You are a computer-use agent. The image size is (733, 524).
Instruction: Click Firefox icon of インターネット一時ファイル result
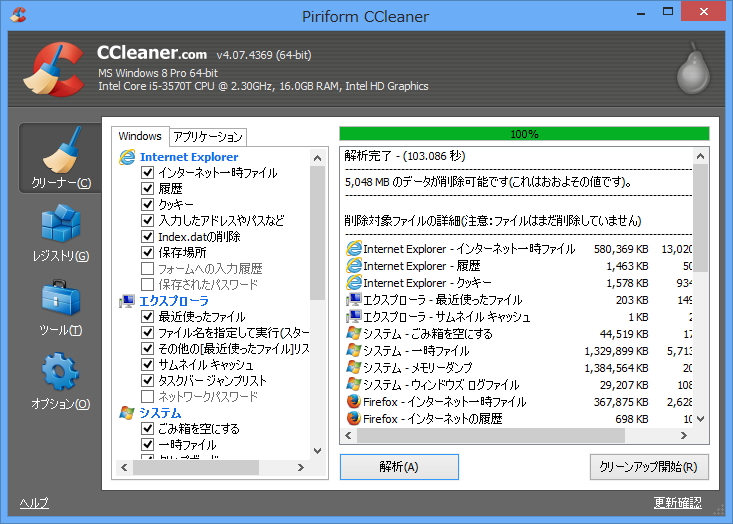coord(354,401)
